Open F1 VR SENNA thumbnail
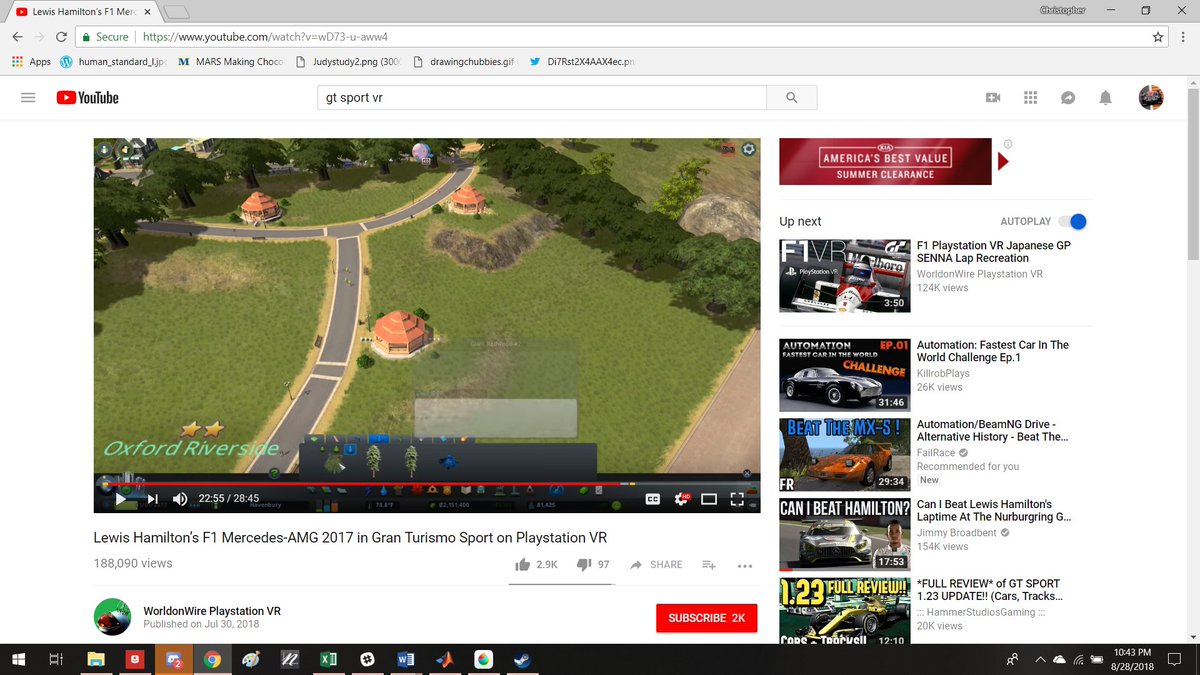This screenshot has width=1200, height=675. point(845,275)
